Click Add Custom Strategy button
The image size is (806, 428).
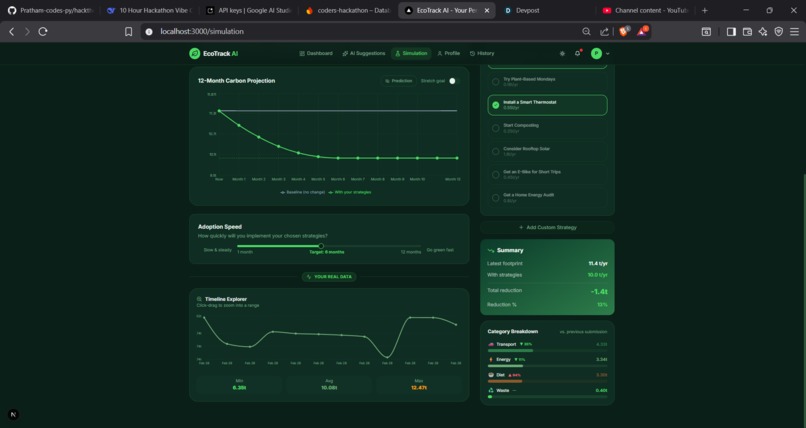(547, 227)
